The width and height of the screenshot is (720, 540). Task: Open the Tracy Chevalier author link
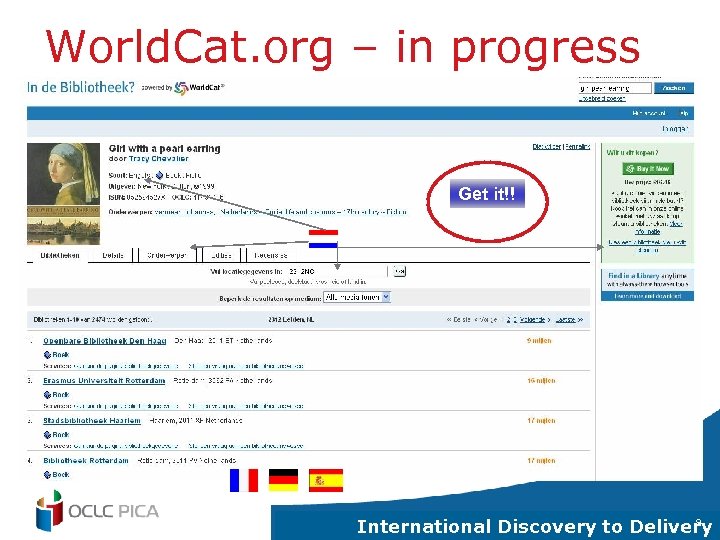(x=158, y=158)
